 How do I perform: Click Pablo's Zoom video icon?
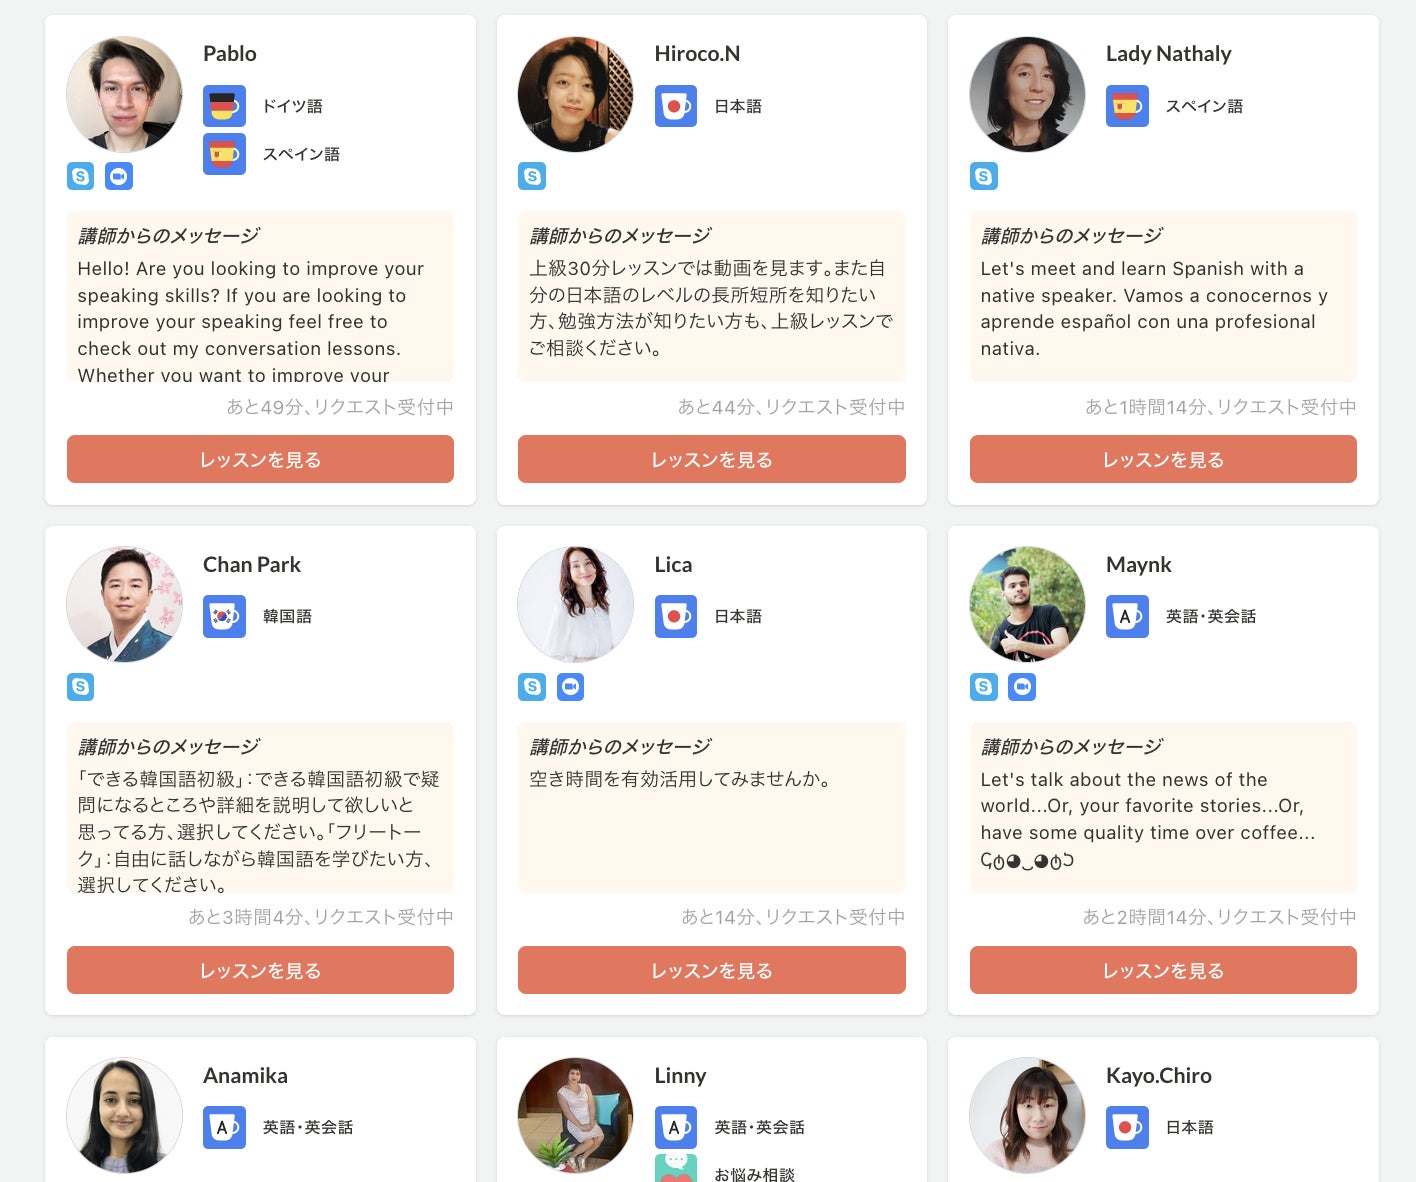point(119,177)
